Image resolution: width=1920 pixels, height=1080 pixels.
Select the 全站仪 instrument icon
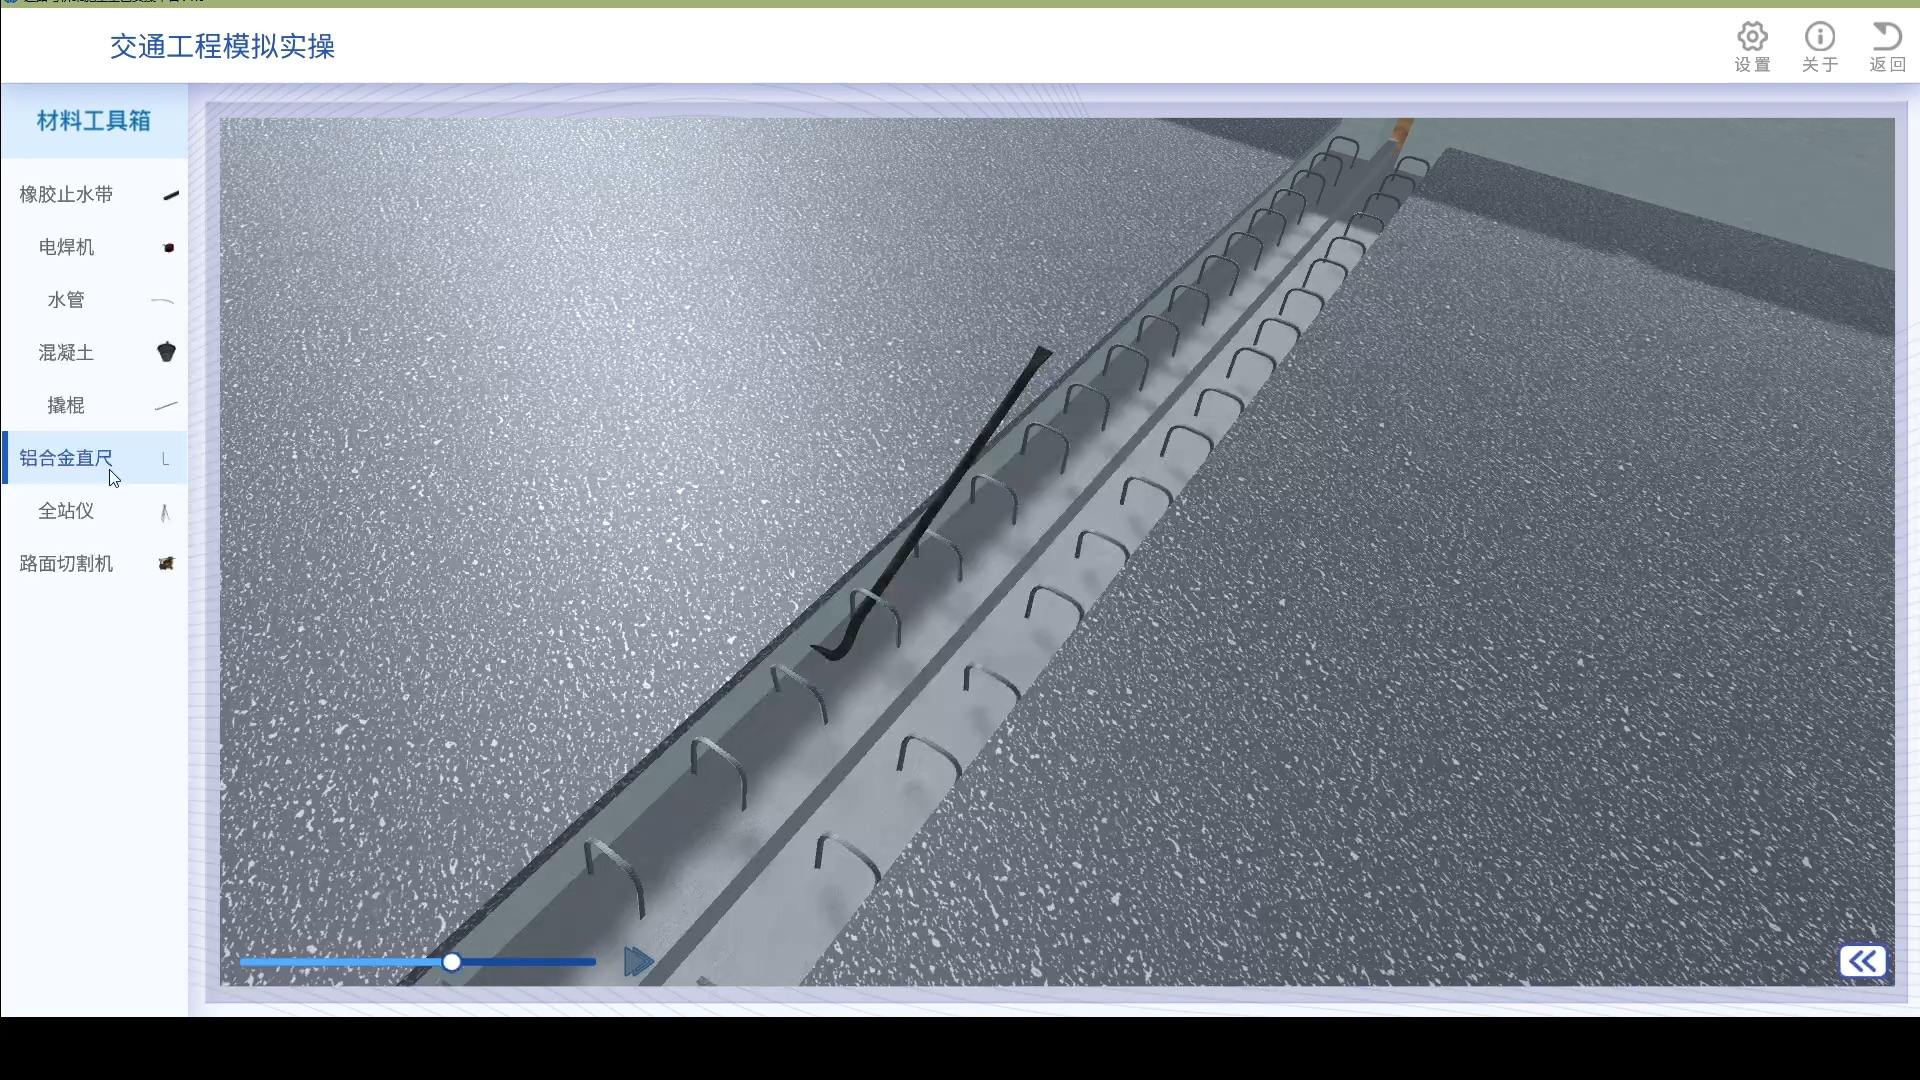[x=165, y=512]
